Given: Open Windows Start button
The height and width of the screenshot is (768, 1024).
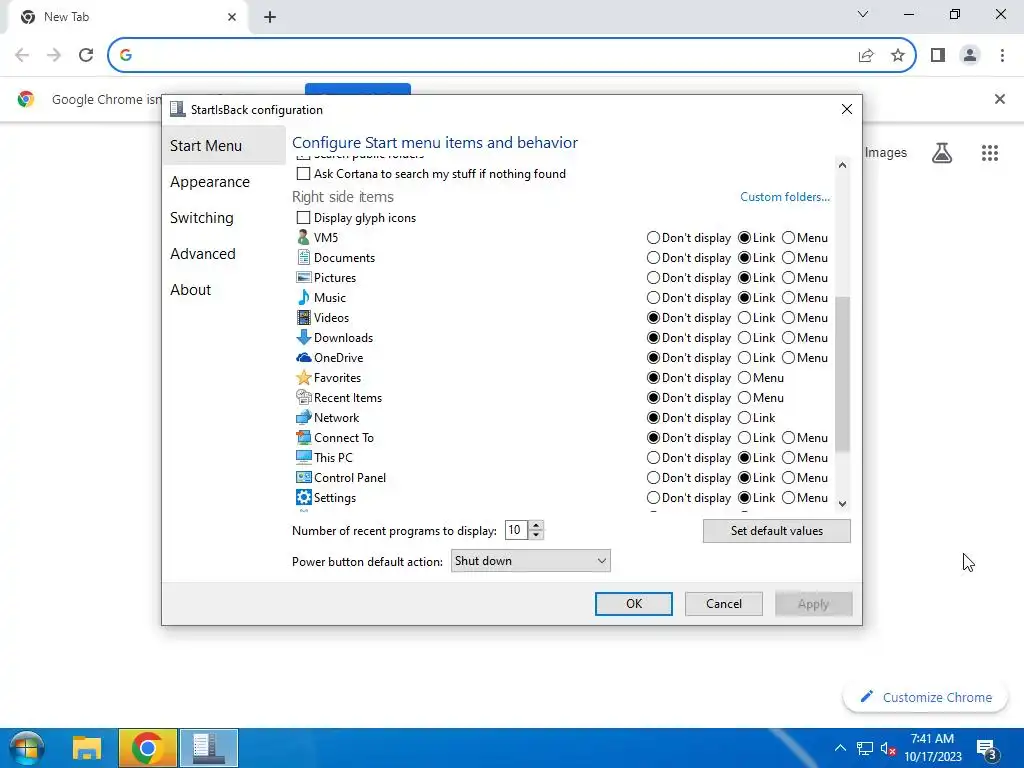Looking at the screenshot, I should pos(26,748).
